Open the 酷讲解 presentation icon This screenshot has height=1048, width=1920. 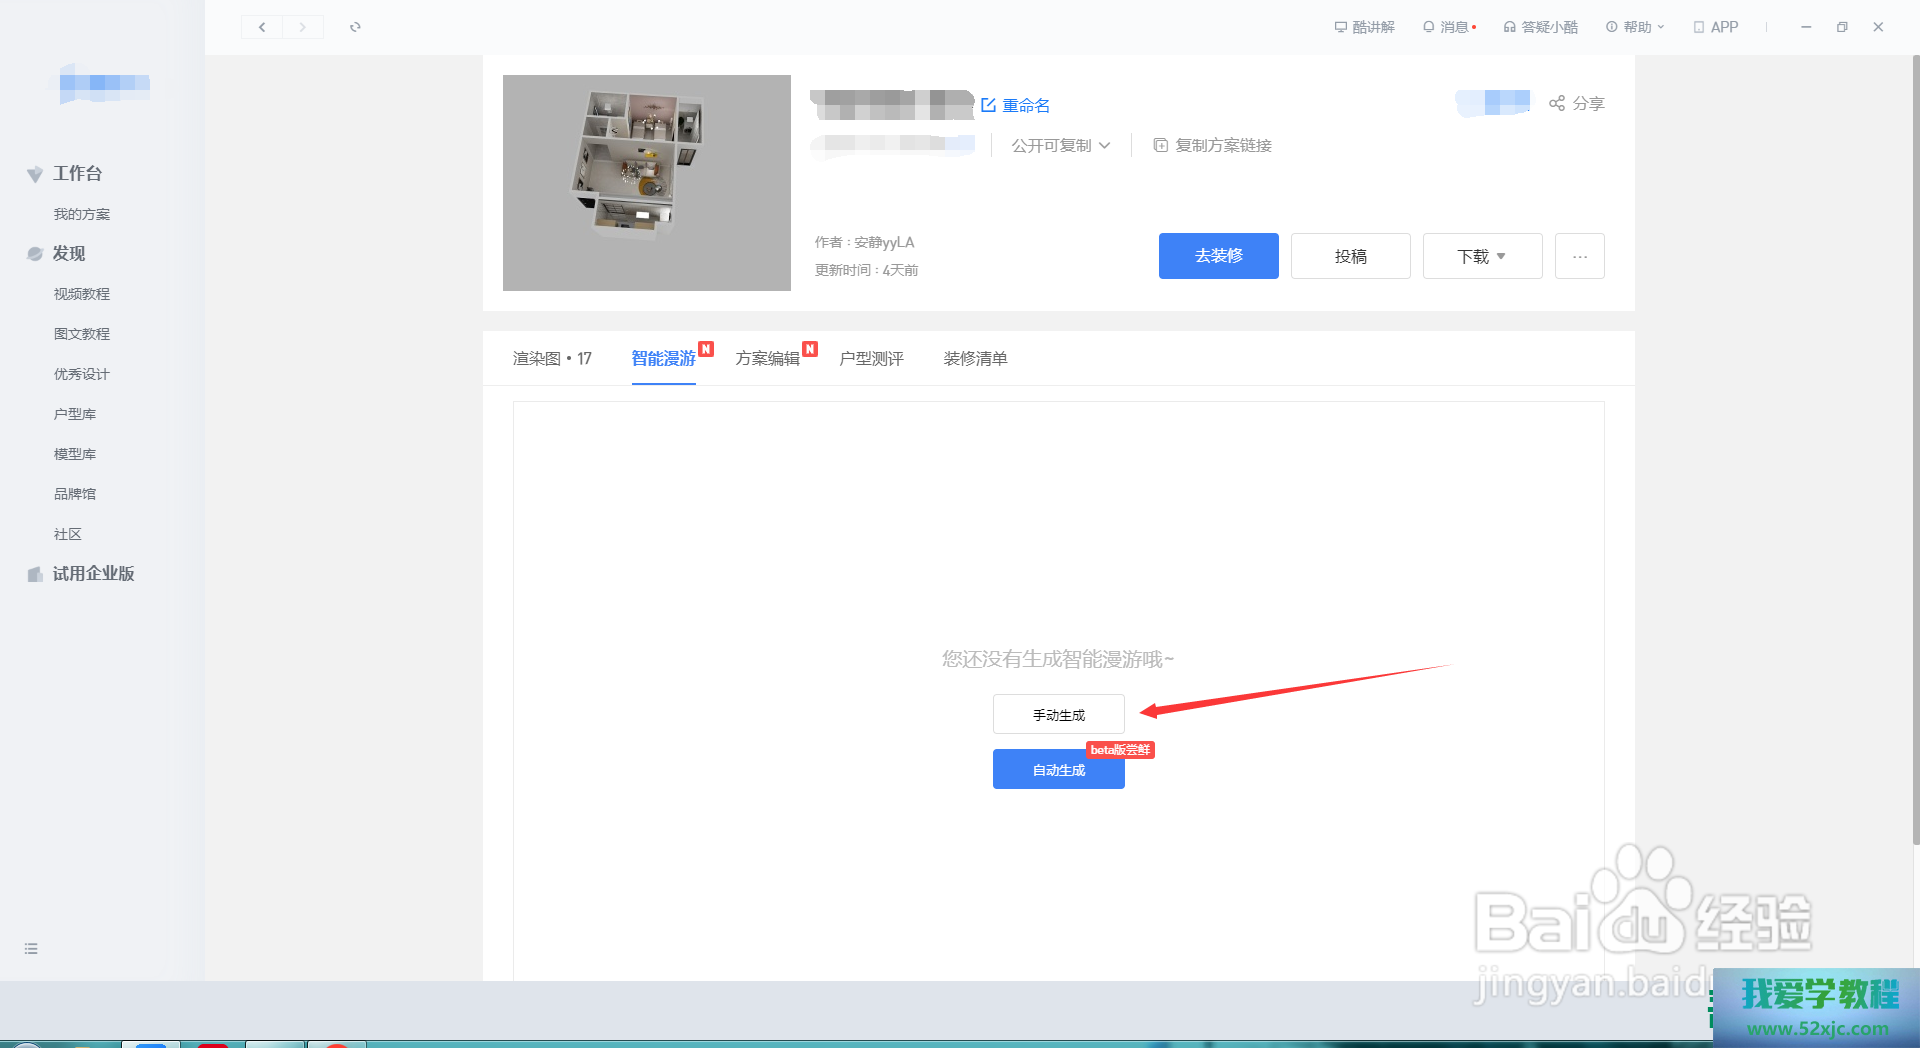pos(1340,27)
